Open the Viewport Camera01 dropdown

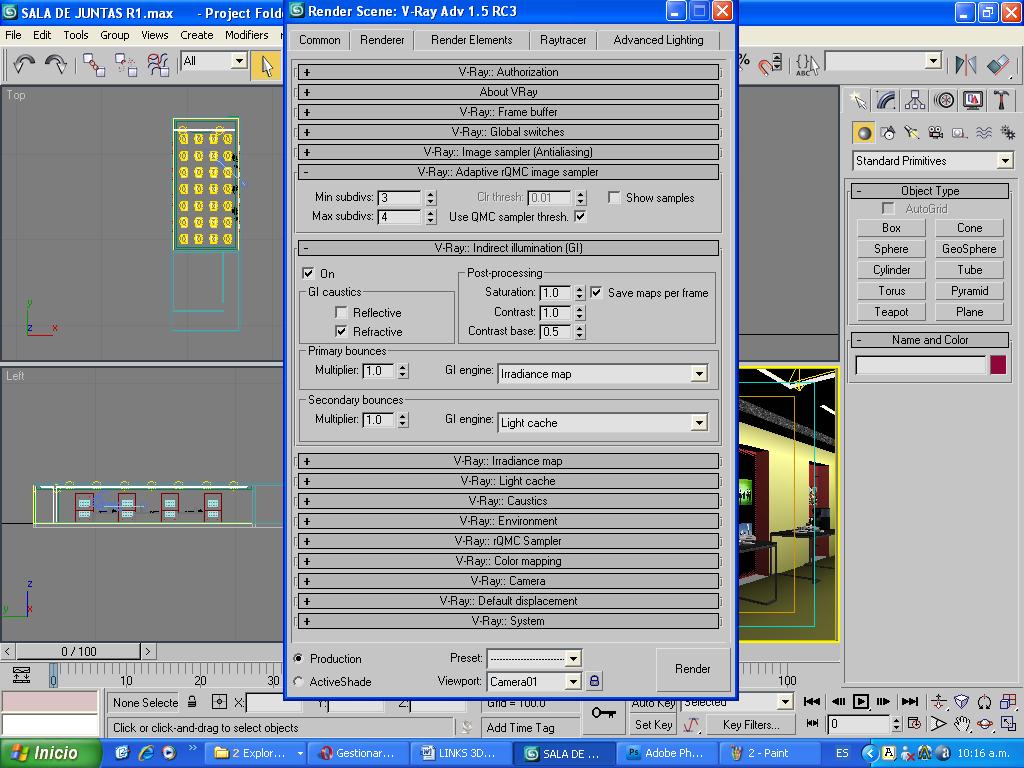tap(573, 681)
